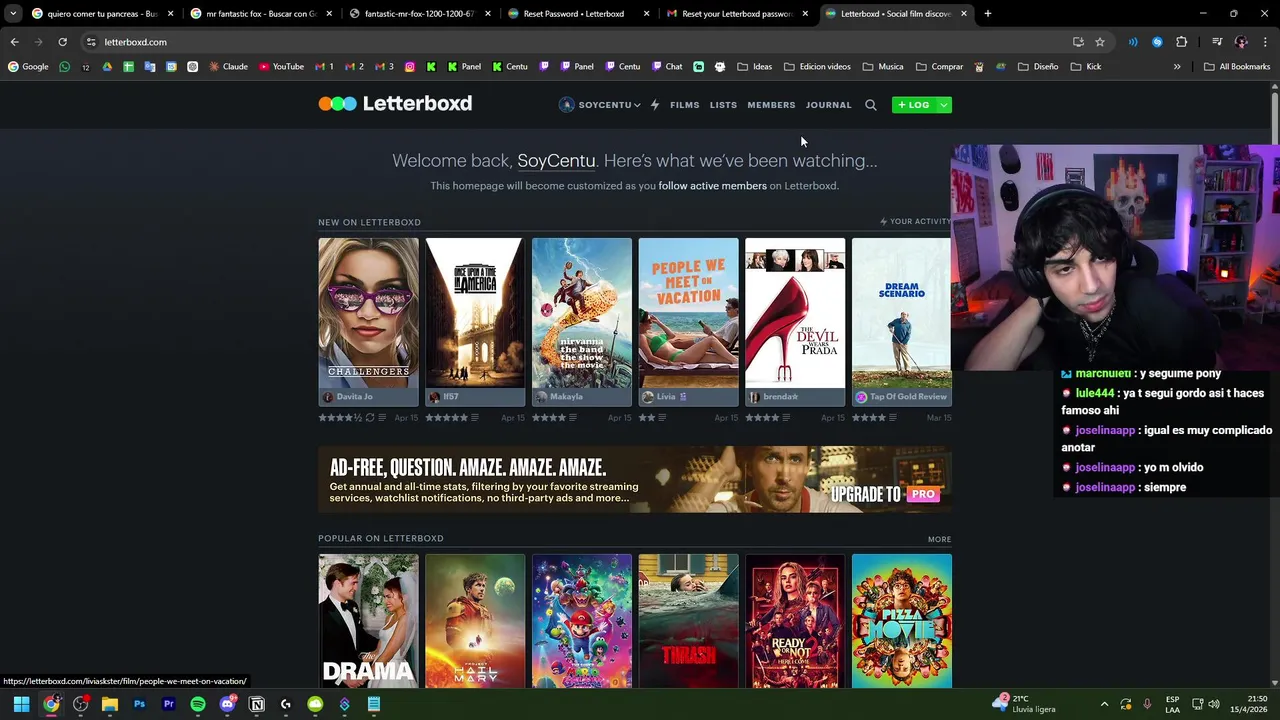Bookmark this page with the star icon

coord(1100,42)
